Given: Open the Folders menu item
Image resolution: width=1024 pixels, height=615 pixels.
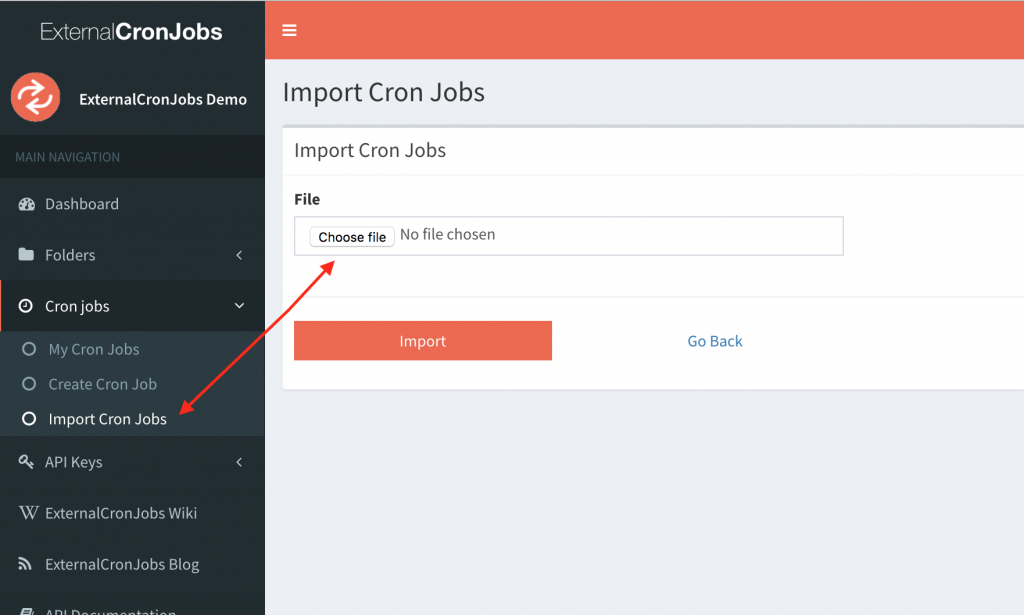Looking at the screenshot, I should click(x=133, y=255).
